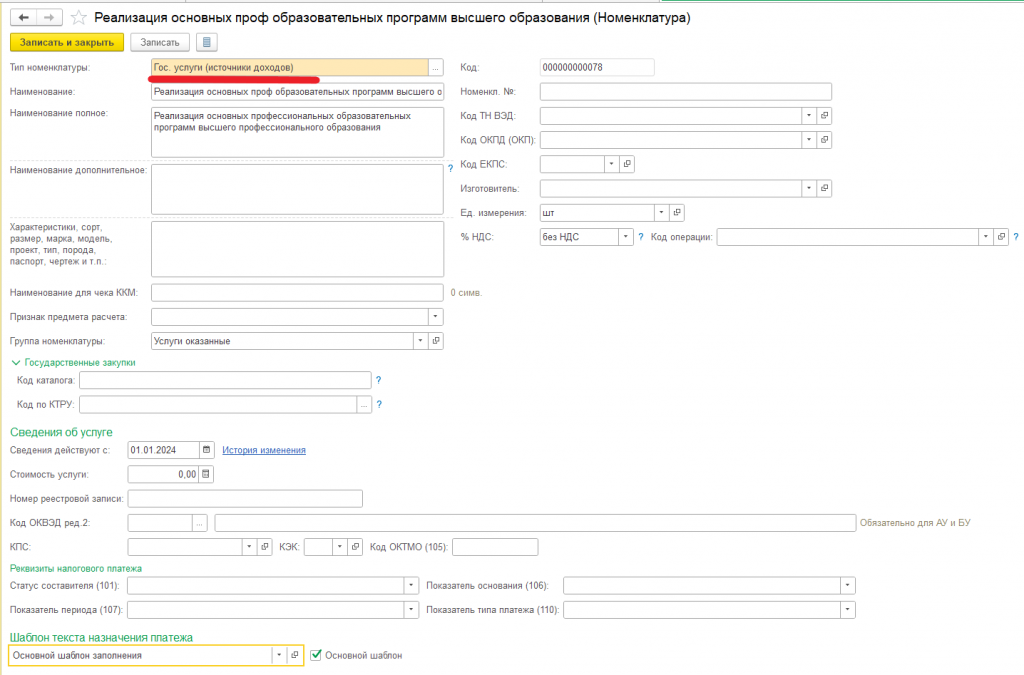Expand the Группа номенклатуры dropdown
The height and width of the screenshot is (675, 1024).
(420, 341)
